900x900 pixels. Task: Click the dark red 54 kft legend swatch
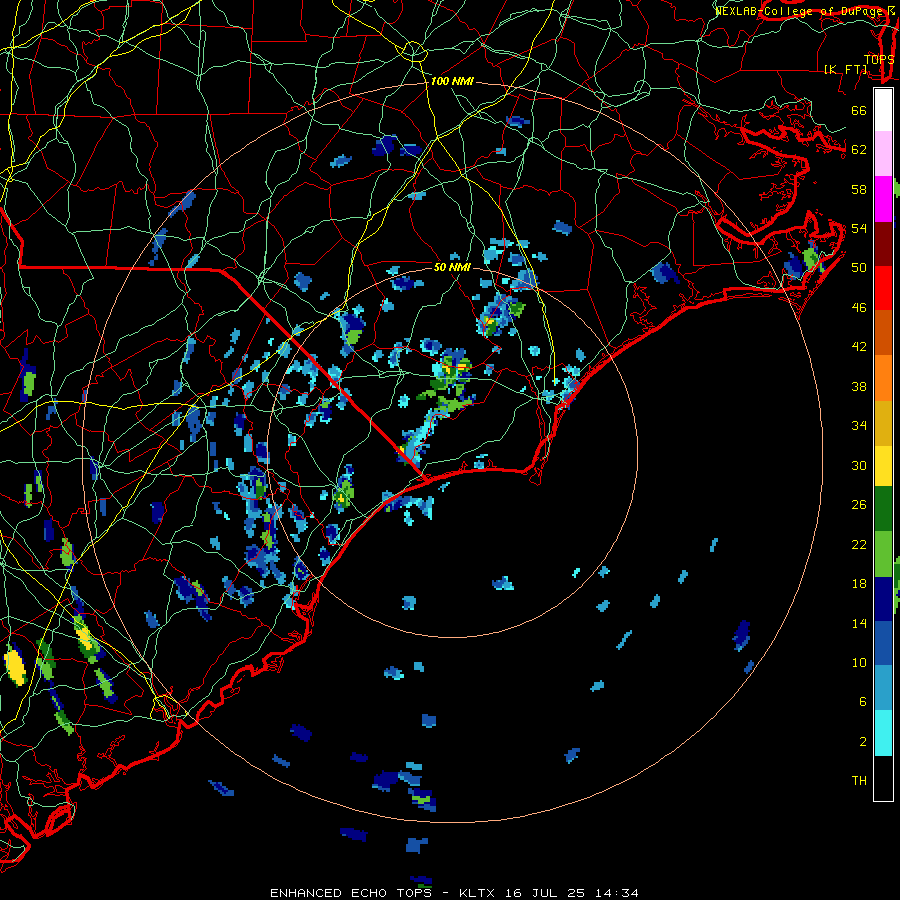(883, 244)
